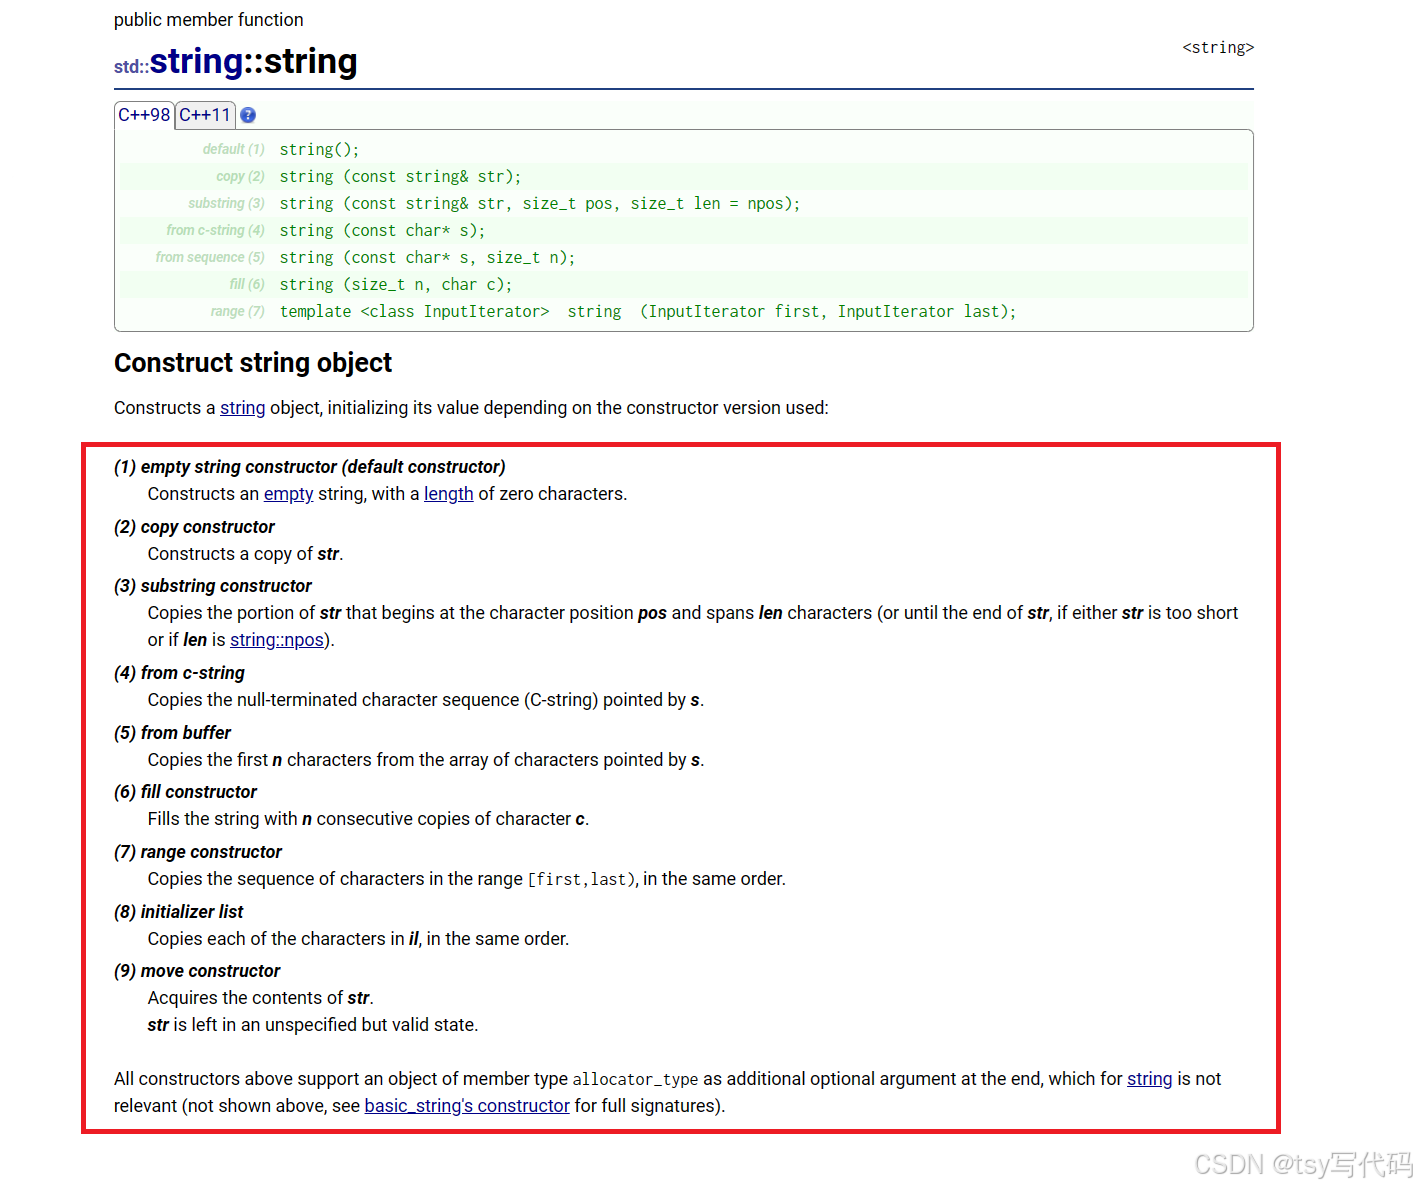This screenshot has height=1190, width=1417.
Task: Open the 'basic_string's constructor' link
Action: pos(467,1106)
